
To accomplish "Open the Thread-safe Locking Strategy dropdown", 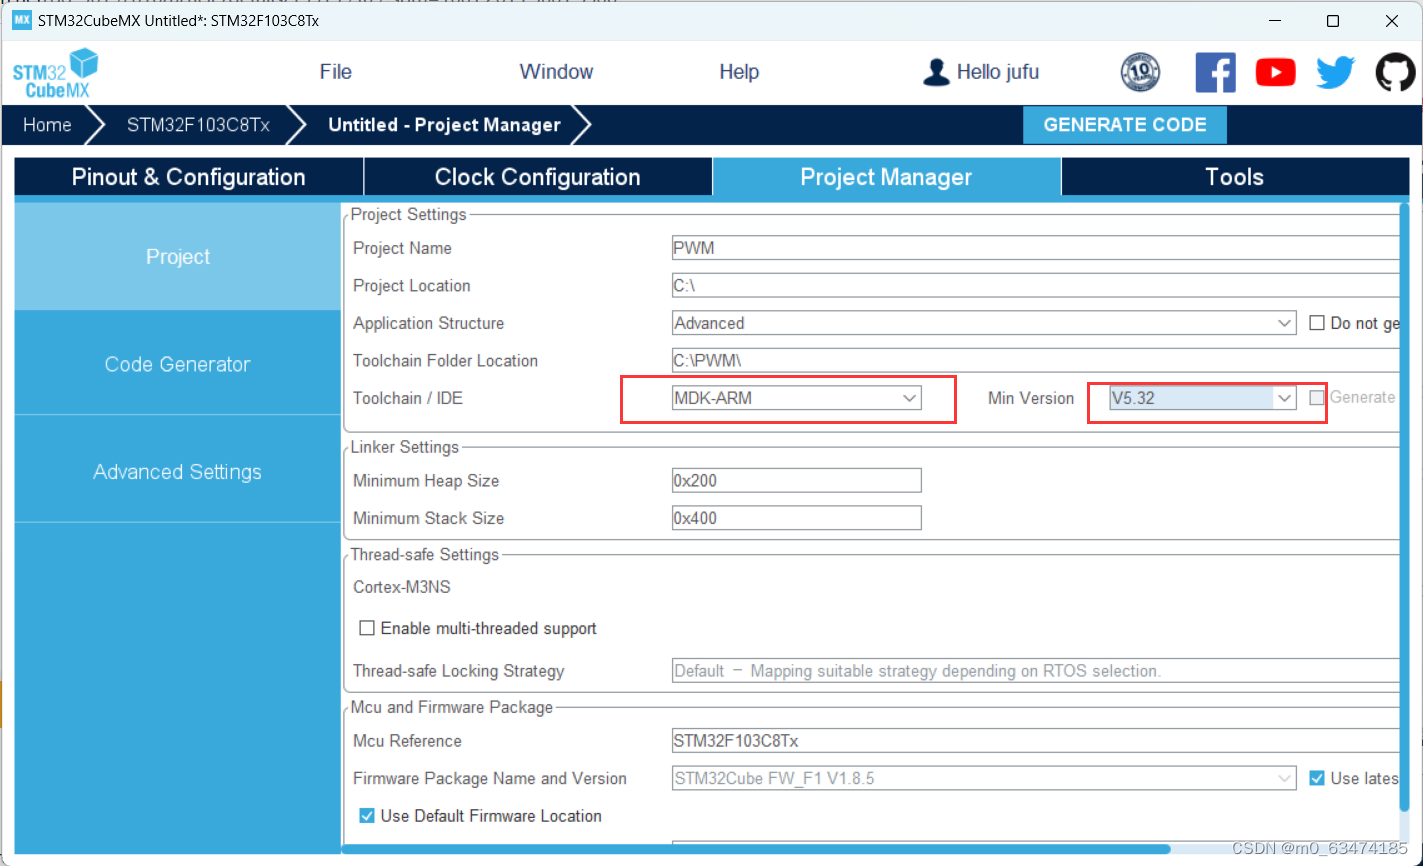I will [x=1036, y=671].
